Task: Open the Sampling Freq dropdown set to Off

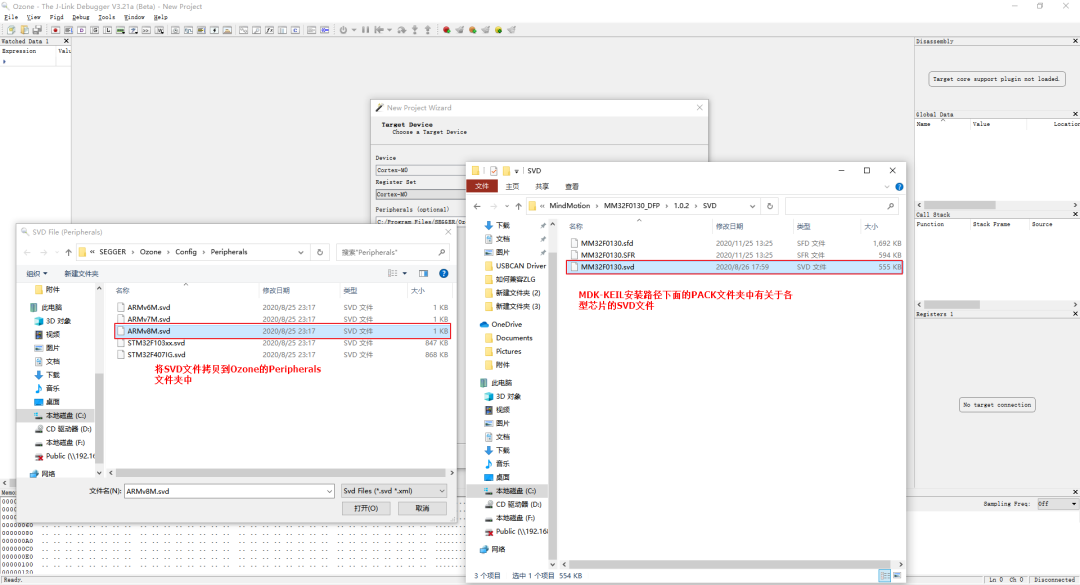Action: (x=1057, y=504)
